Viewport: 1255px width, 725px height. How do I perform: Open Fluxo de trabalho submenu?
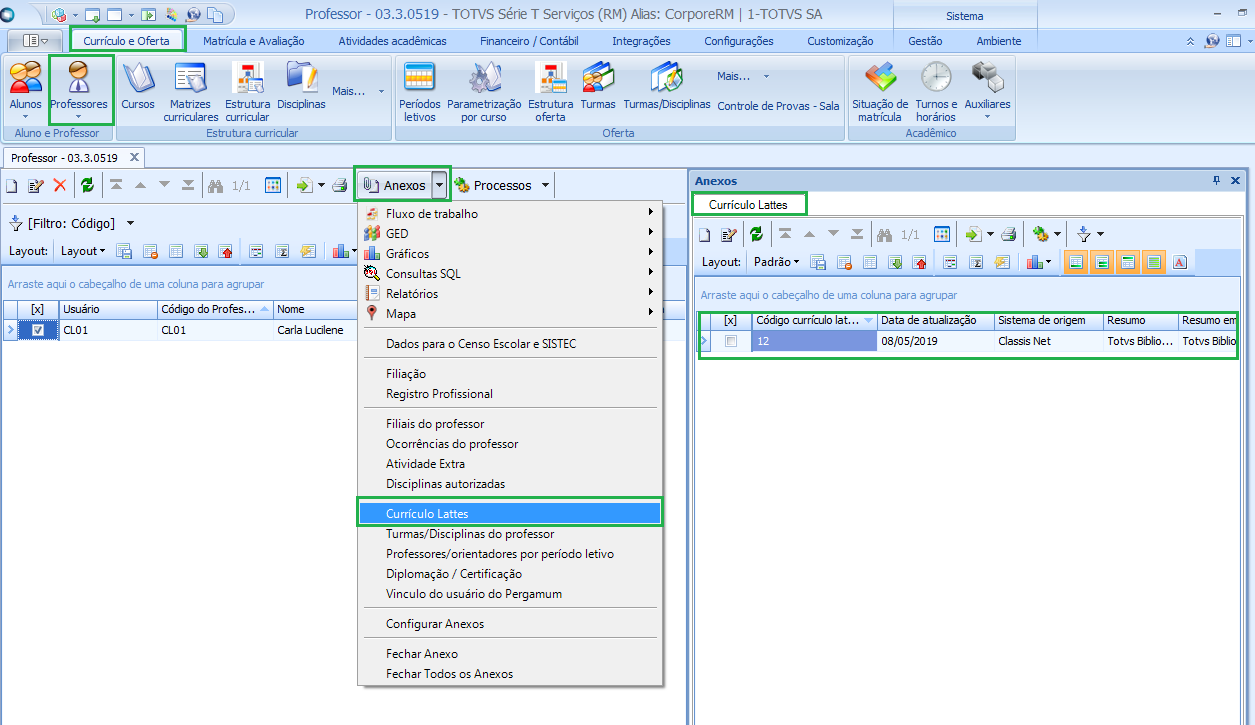click(510, 213)
